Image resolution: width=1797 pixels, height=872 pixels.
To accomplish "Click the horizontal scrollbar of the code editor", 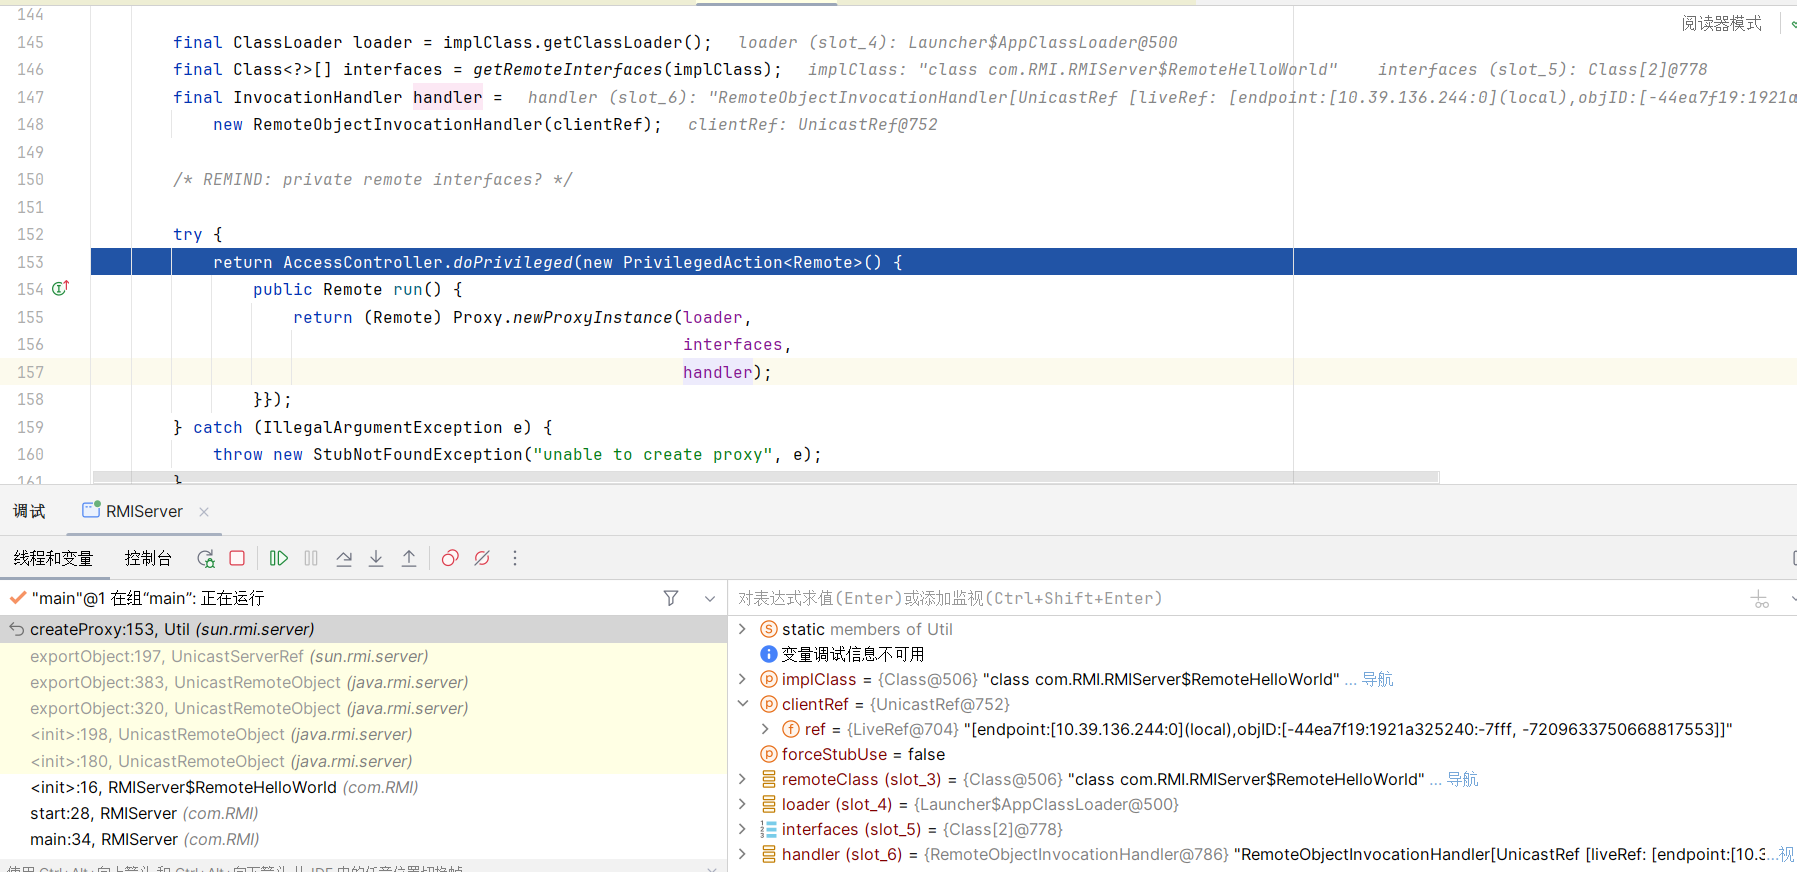I will 766,477.
